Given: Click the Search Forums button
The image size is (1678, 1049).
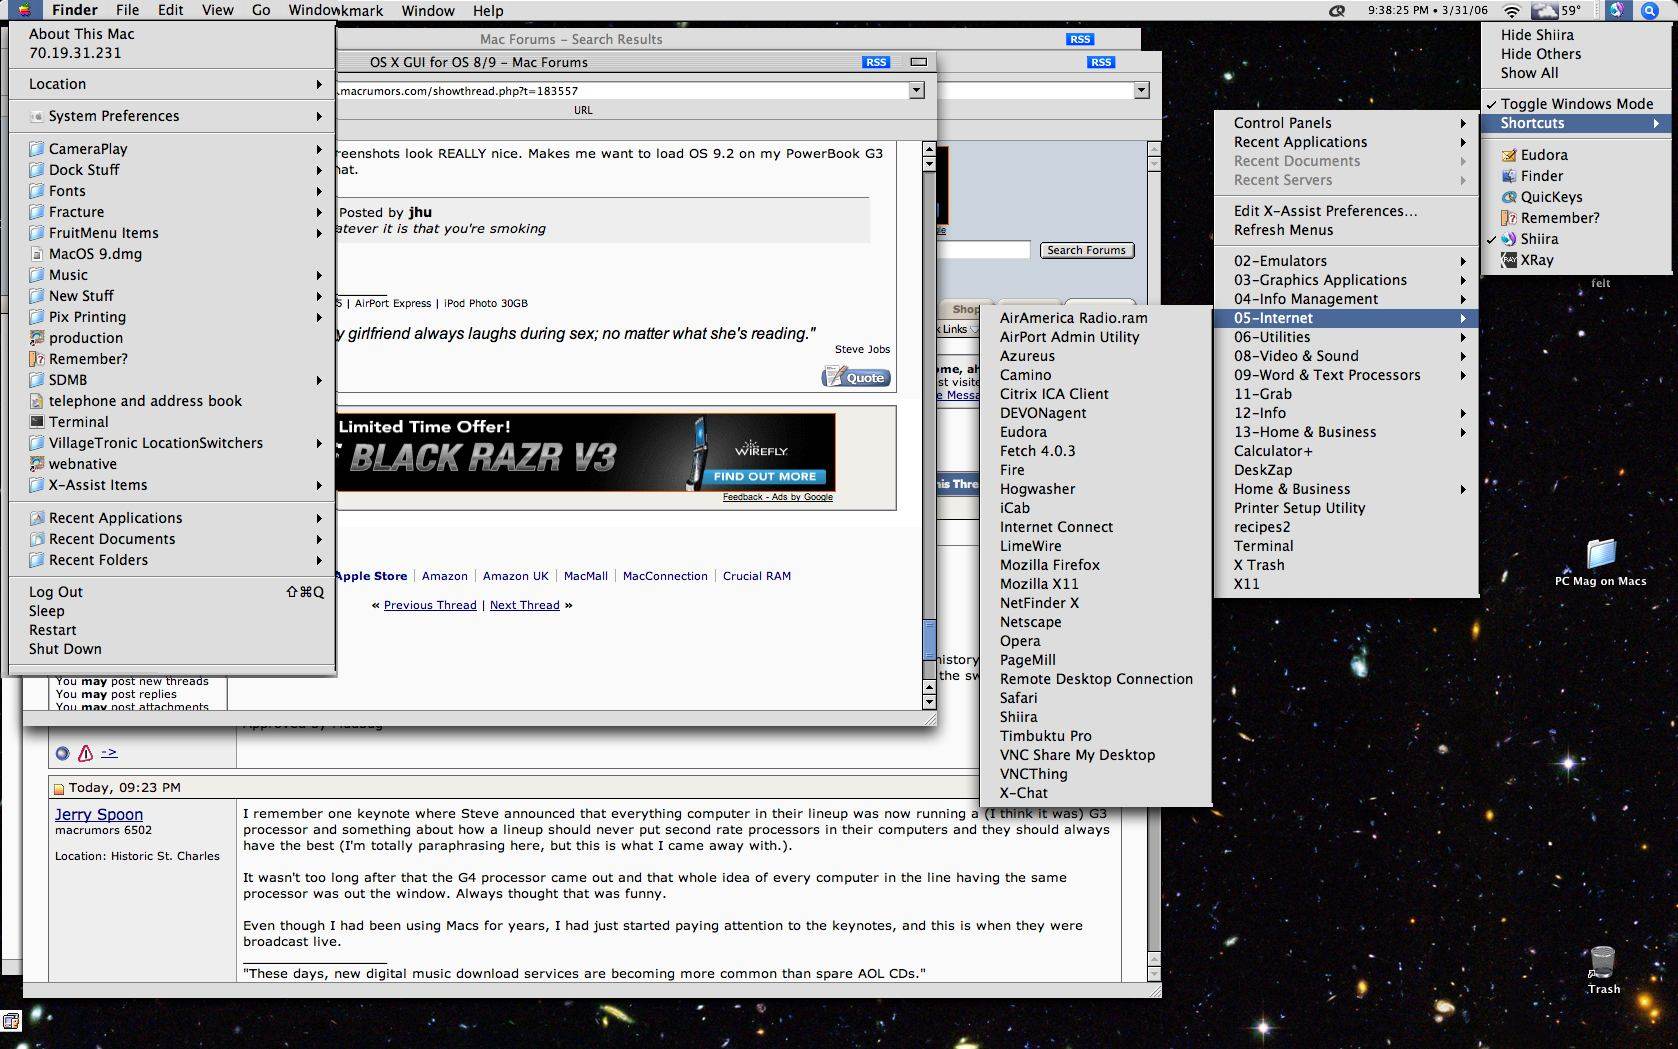Looking at the screenshot, I should (1087, 250).
